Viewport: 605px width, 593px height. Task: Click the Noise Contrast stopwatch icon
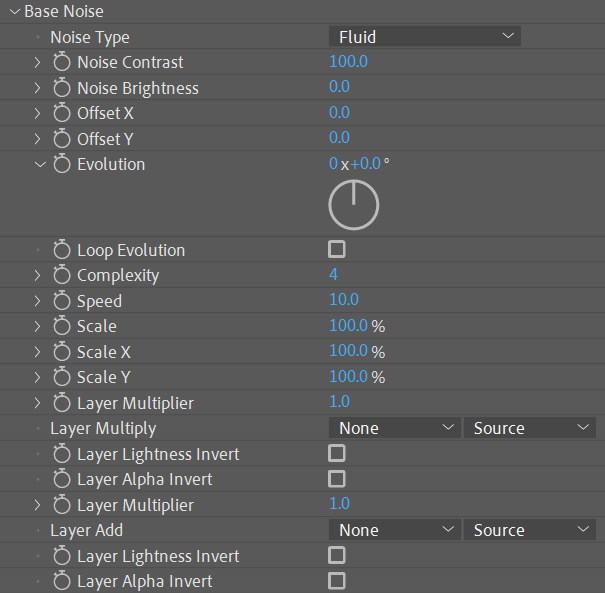click(x=62, y=62)
